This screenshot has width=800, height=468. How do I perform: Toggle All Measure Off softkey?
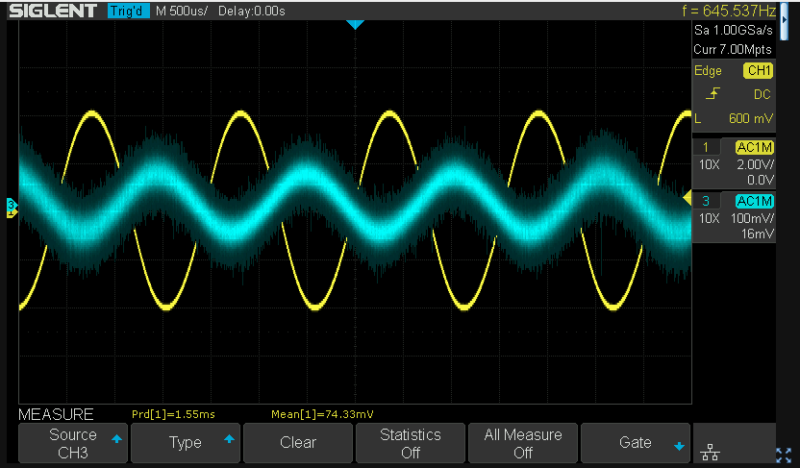click(522, 443)
